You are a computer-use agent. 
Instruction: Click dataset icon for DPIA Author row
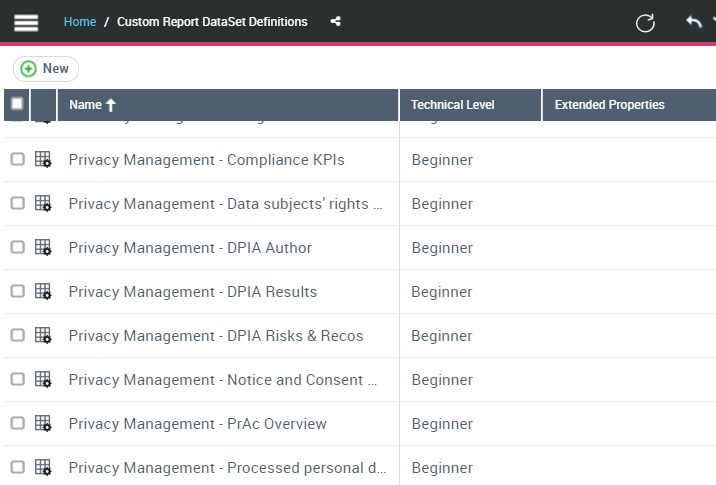point(43,248)
